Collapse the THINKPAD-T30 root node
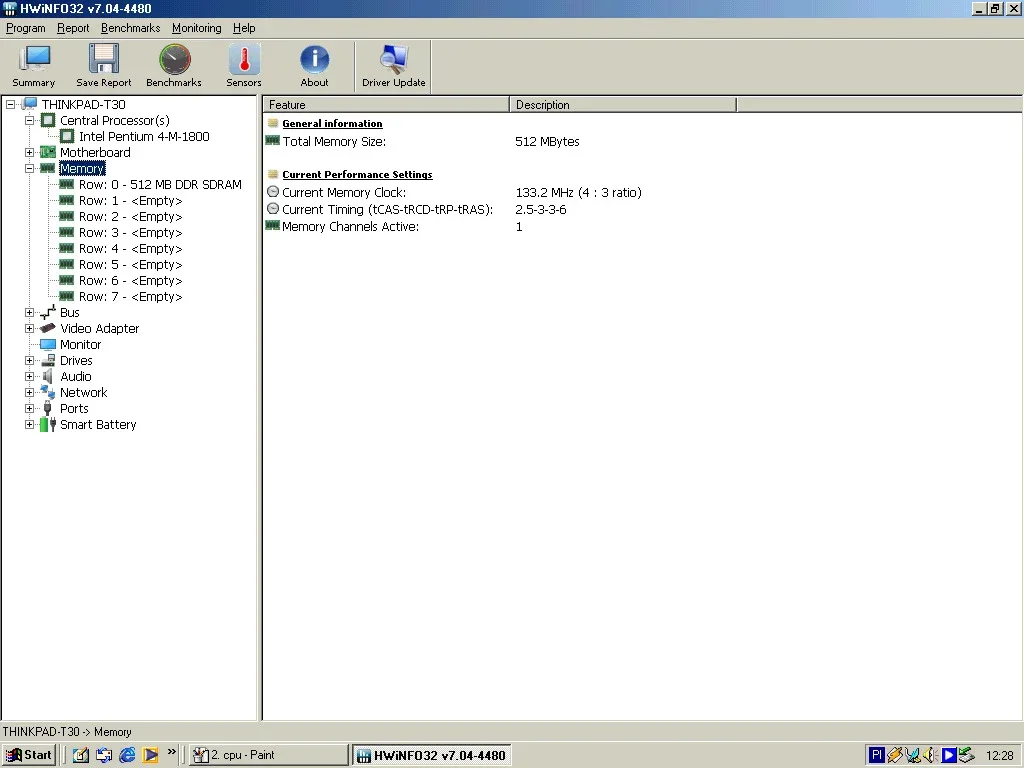Viewport: 1024px width, 768px height. click(x=10, y=104)
